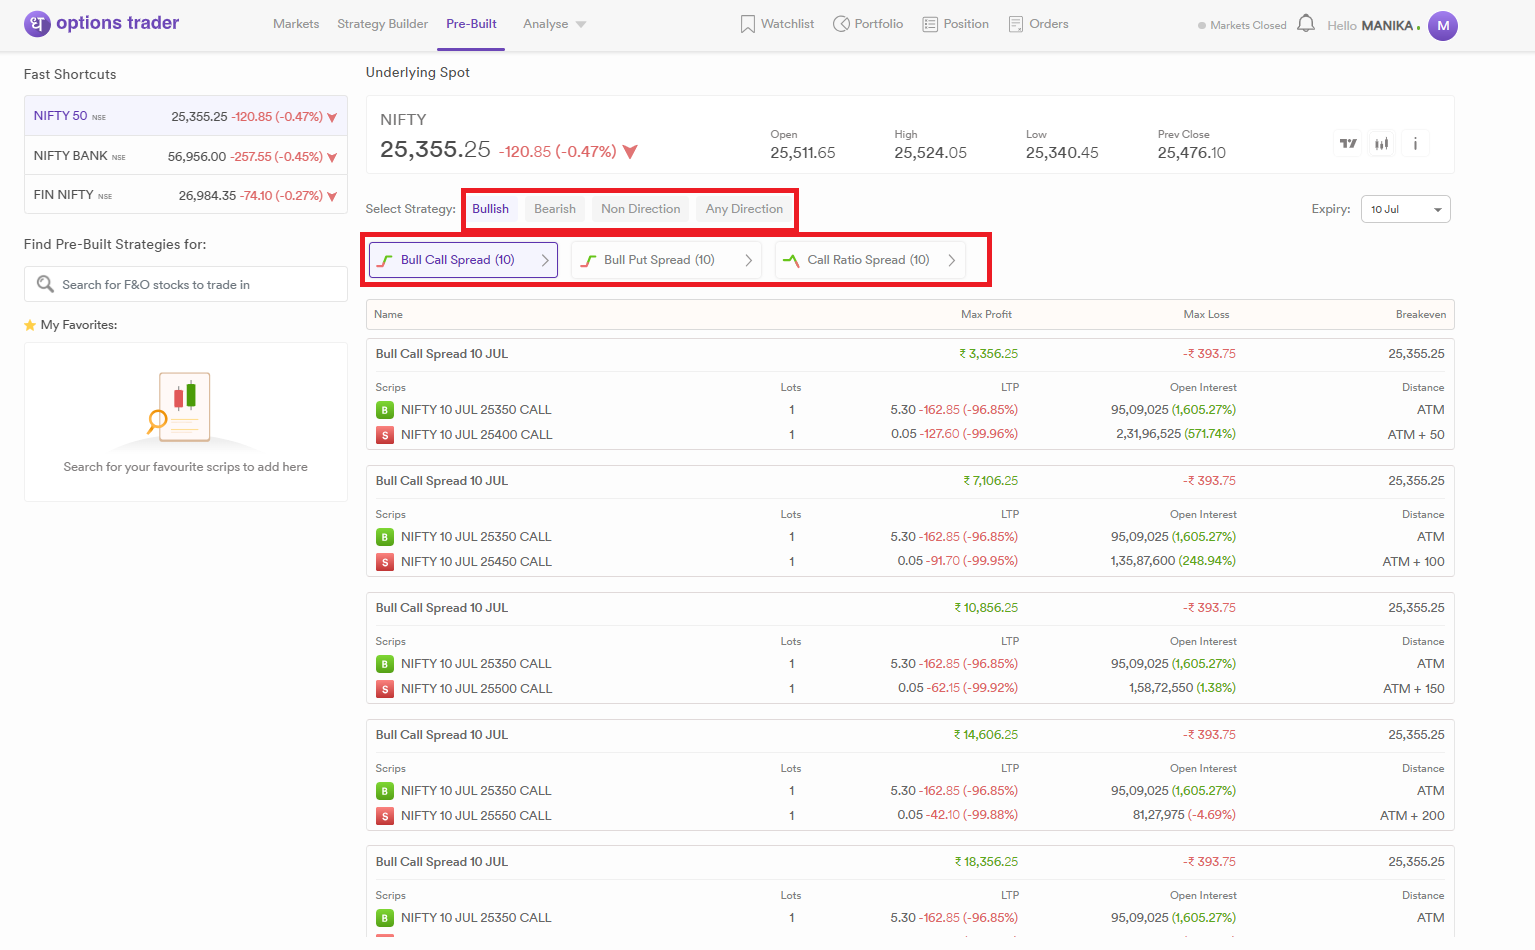Select NIFTY BANK fast shortcut
The image size is (1535, 950).
point(186,156)
